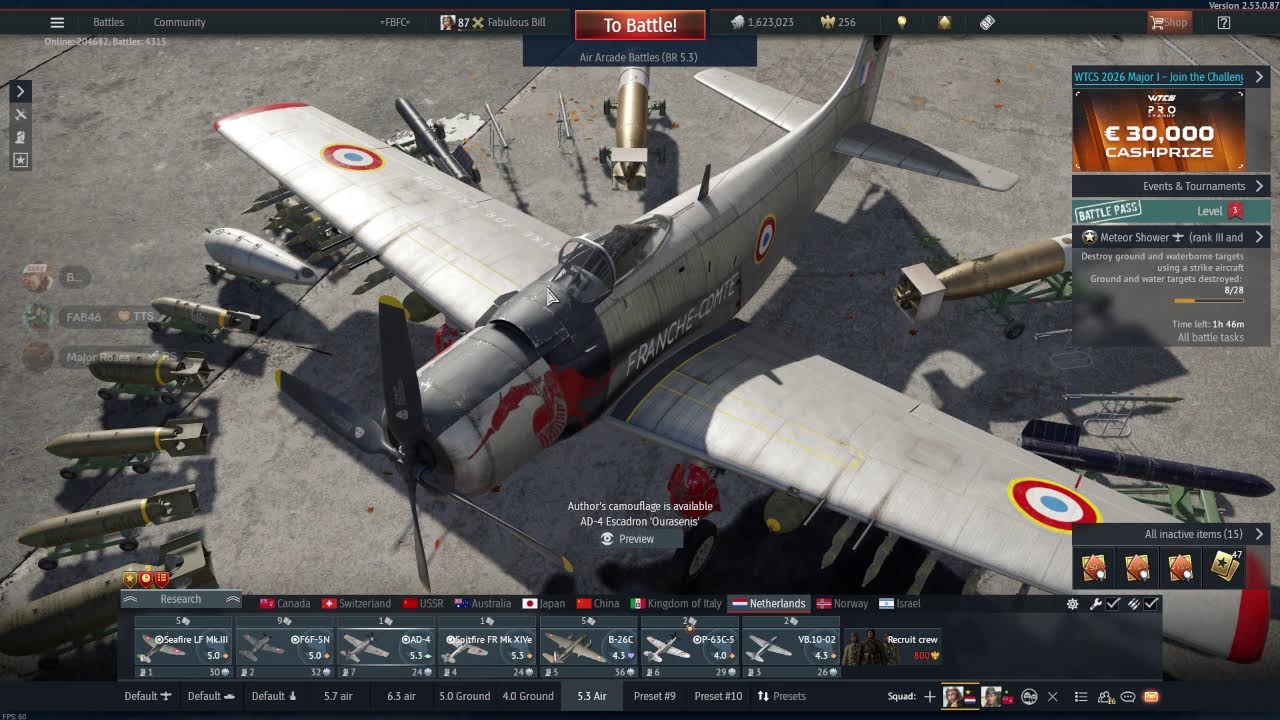This screenshot has width=1280, height=720.
Task: Toggle the auto-repair wrench checkbox
Action: tap(1113, 604)
